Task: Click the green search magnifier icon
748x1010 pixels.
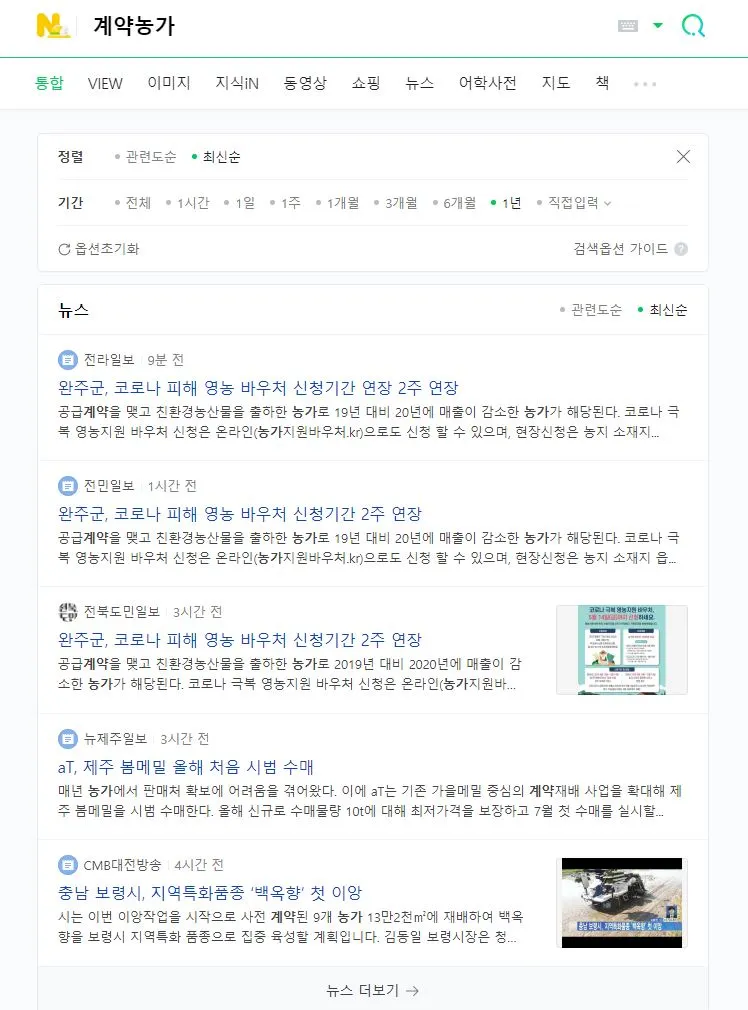Action: tap(693, 26)
